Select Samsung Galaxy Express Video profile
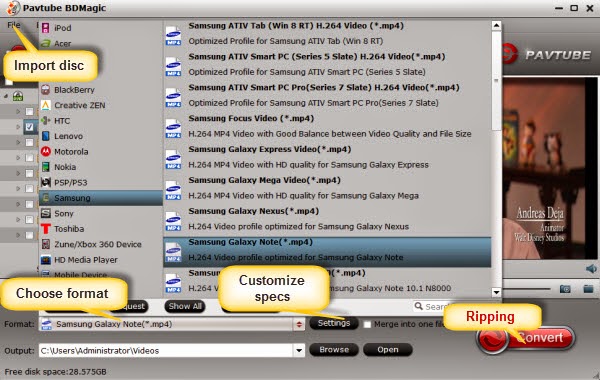Screen dimensions: 600x380 (x=327, y=157)
